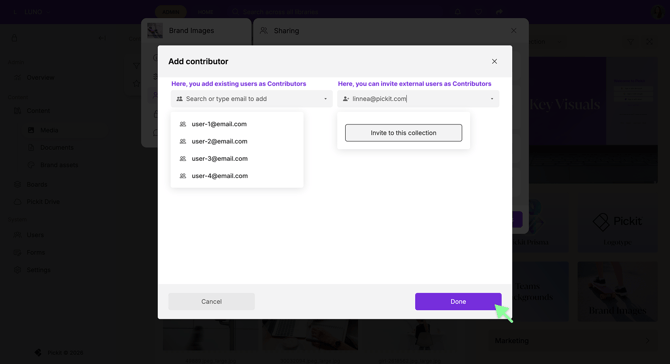The width and height of the screenshot is (670, 364).
Task: Open Forms in the sidebar
Action: (35, 252)
